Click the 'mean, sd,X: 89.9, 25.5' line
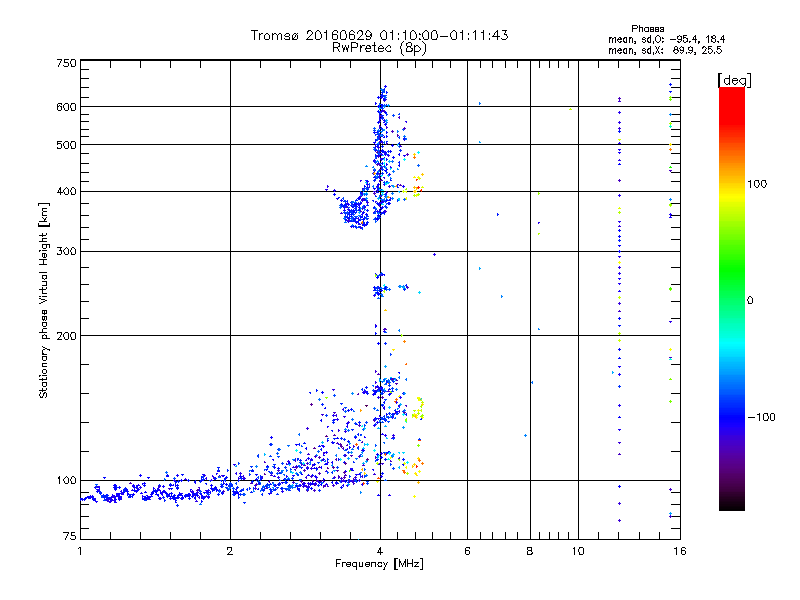 pos(665,50)
